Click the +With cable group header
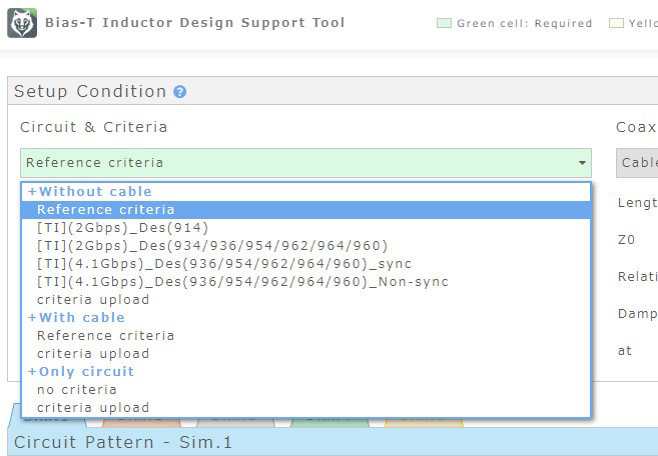This screenshot has width=658, height=456. (76, 318)
